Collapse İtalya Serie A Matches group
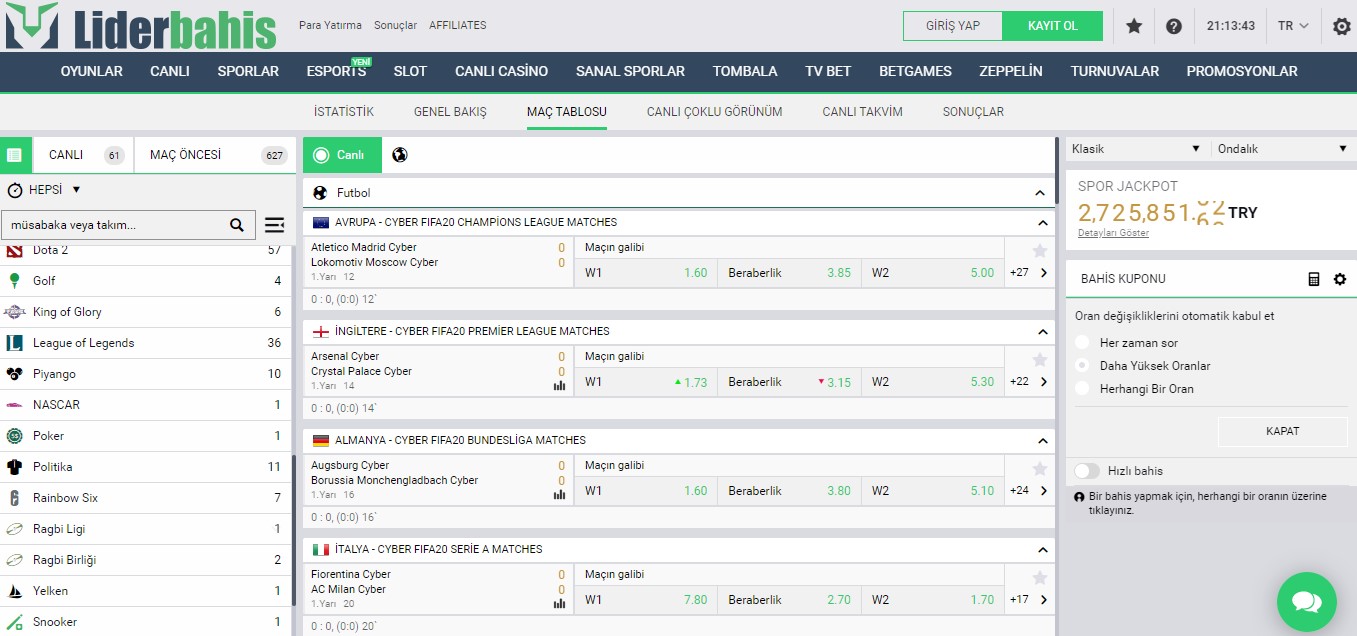Image resolution: width=1357 pixels, height=636 pixels. pos(1042,550)
